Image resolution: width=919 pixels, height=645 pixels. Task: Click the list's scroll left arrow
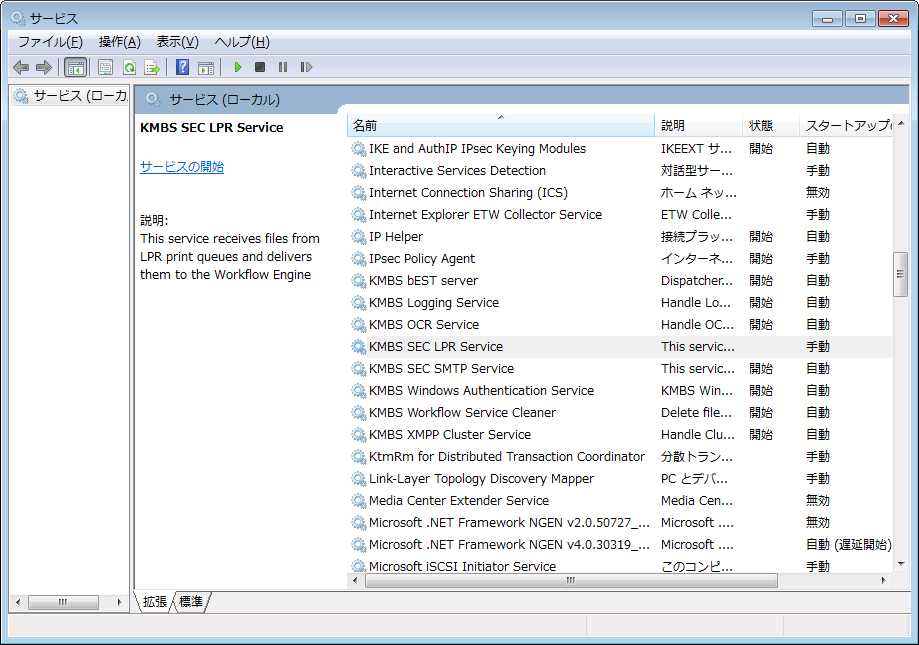click(x=355, y=581)
